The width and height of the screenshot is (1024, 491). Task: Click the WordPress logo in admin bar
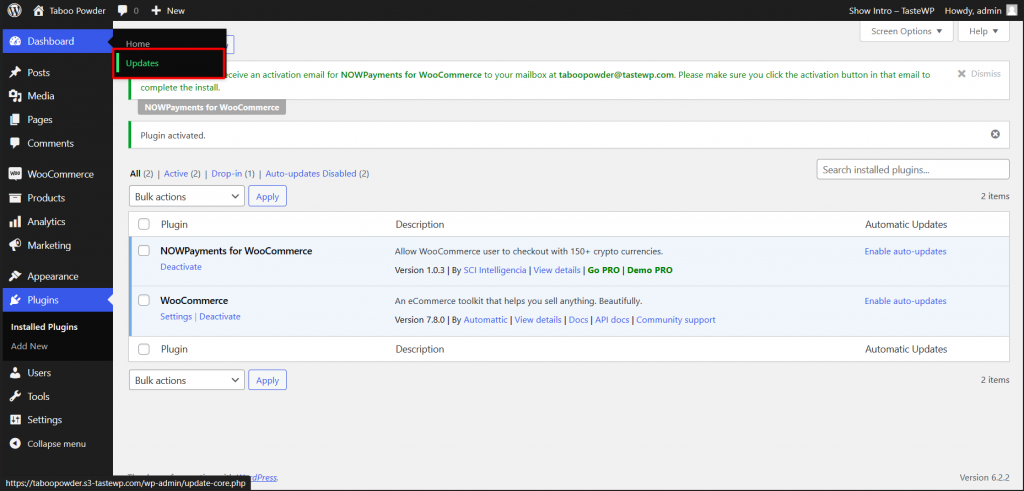(14, 10)
